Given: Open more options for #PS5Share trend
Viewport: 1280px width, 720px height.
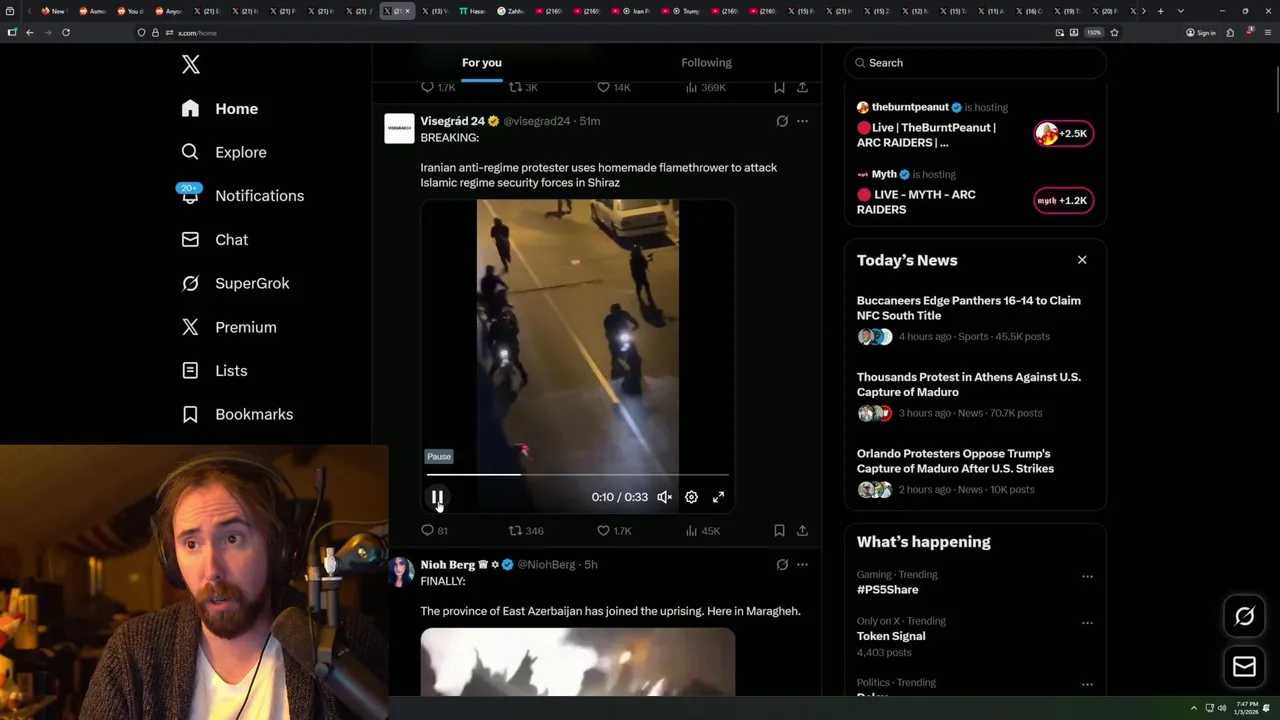Looking at the screenshot, I should coord(1087,576).
